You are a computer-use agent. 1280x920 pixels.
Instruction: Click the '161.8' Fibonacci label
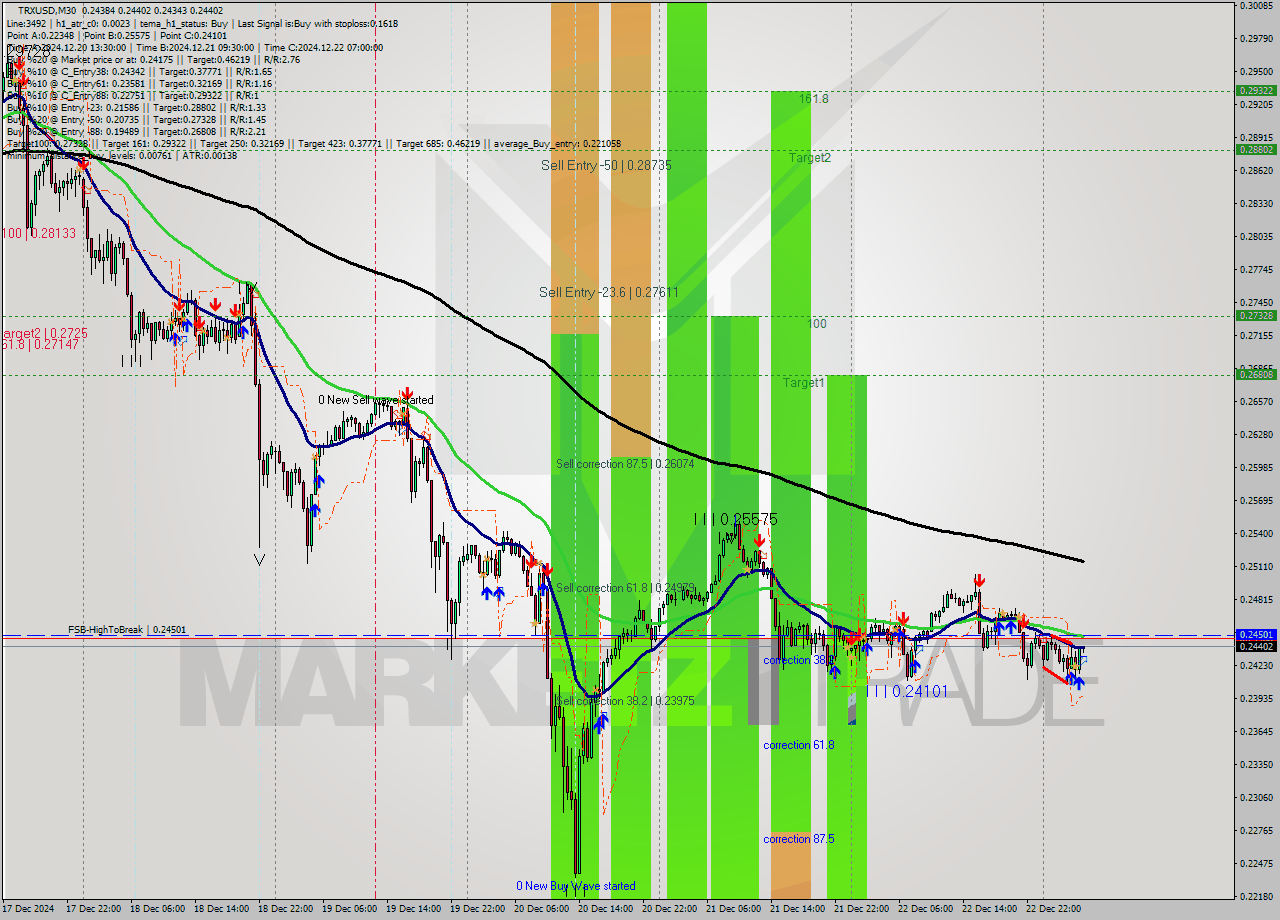click(814, 99)
